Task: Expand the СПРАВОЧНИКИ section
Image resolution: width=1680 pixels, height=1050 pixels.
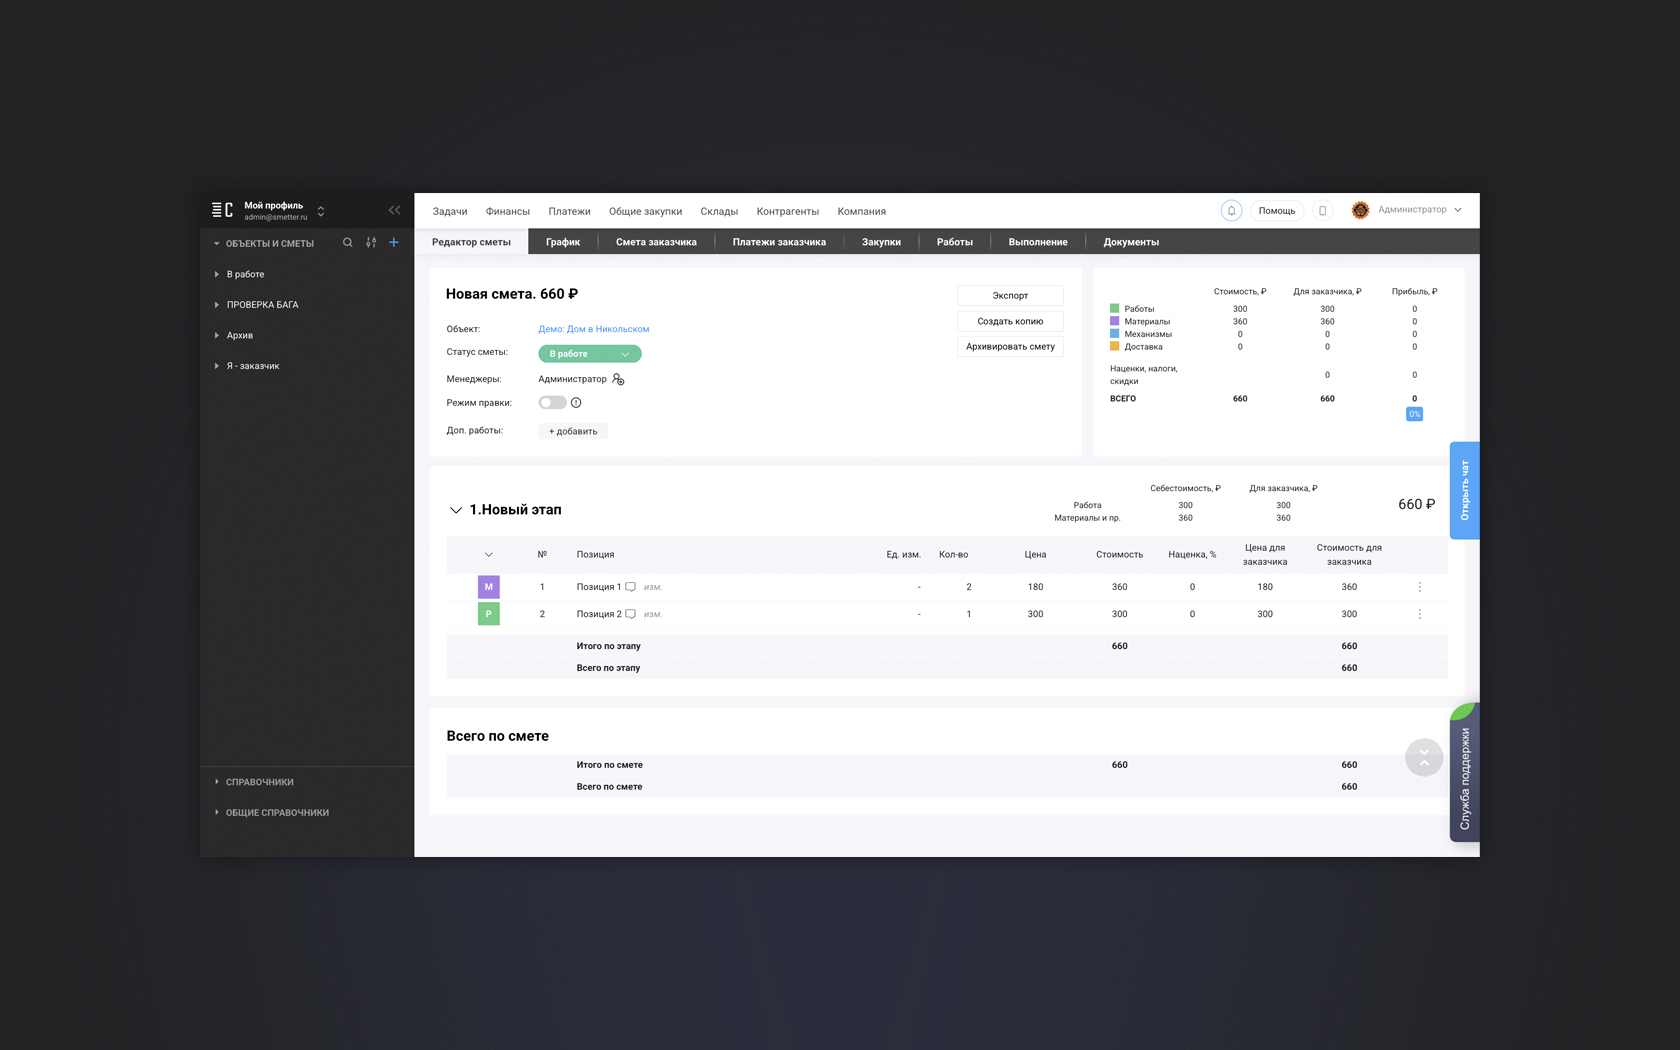Action: pos(216,782)
